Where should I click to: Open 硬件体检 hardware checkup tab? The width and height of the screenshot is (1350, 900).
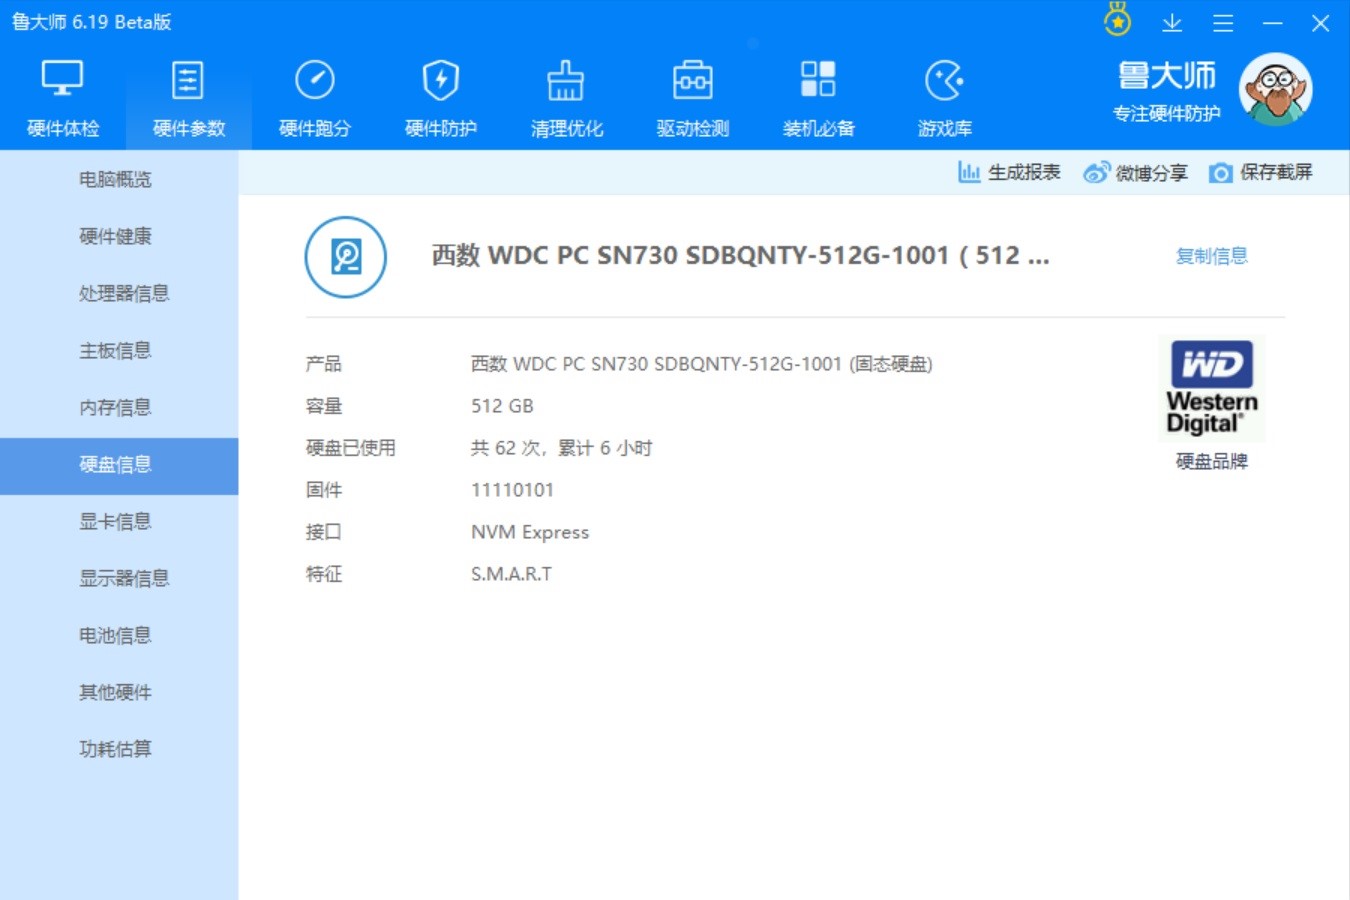tap(63, 100)
